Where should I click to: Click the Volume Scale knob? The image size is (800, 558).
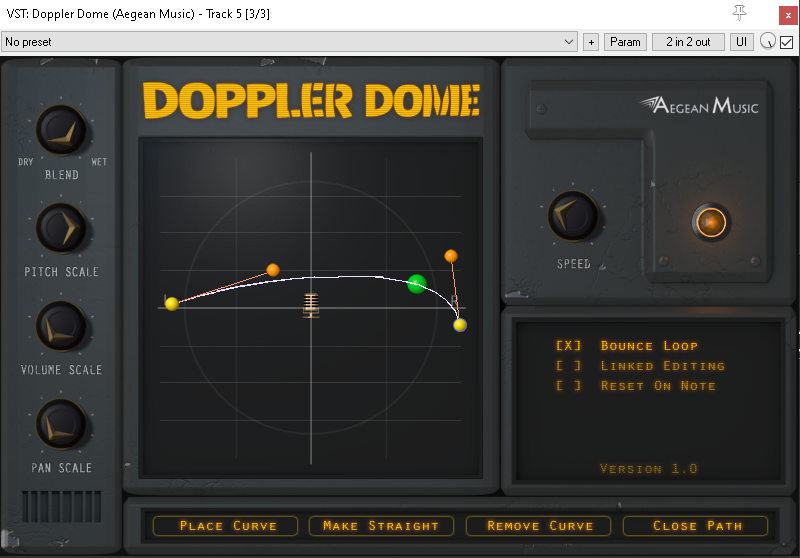coord(61,326)
